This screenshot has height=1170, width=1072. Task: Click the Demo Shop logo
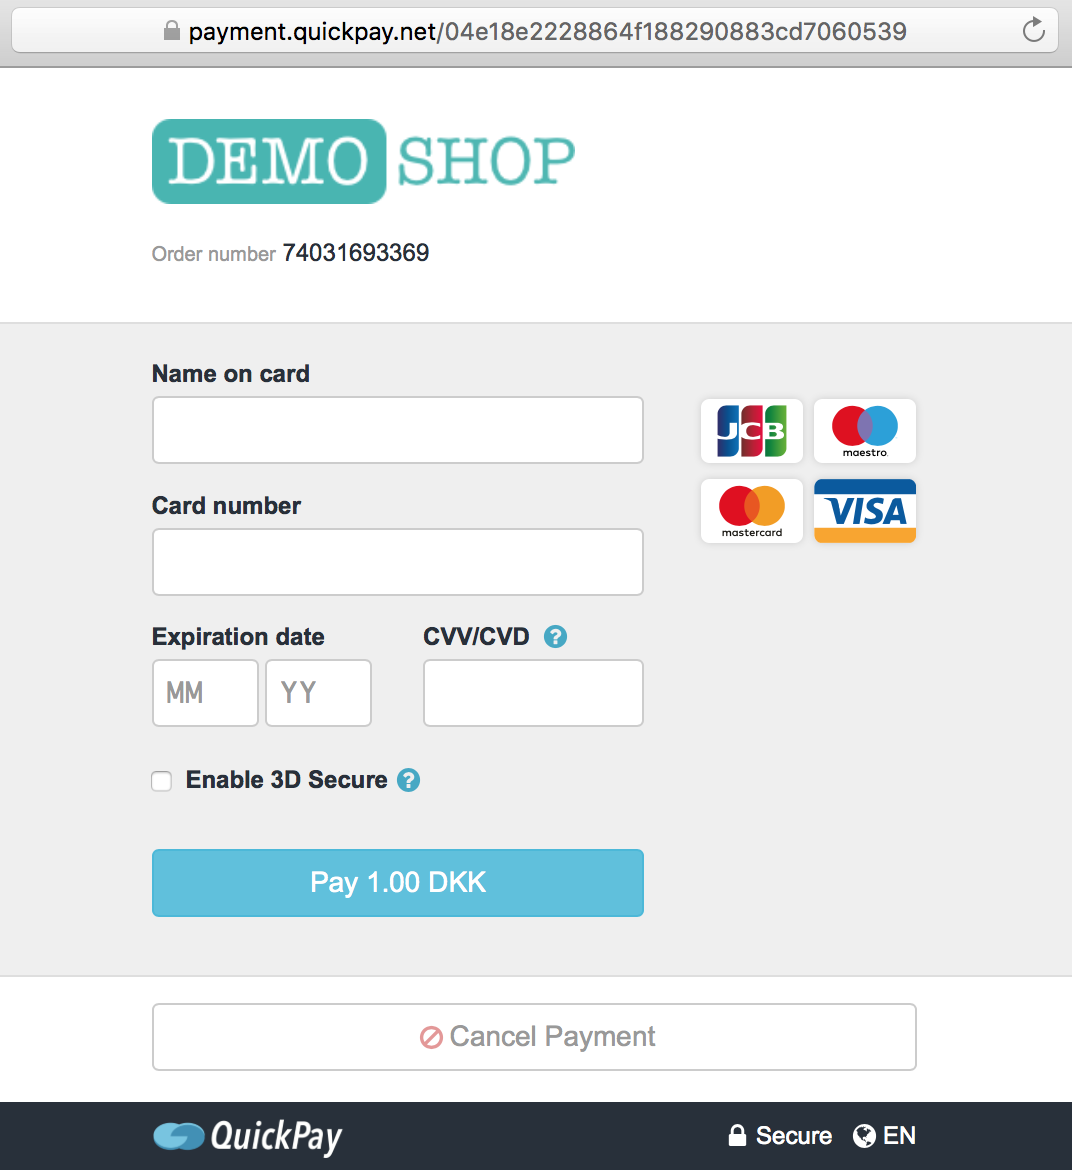pyautogui.click(x=363, y=161)
